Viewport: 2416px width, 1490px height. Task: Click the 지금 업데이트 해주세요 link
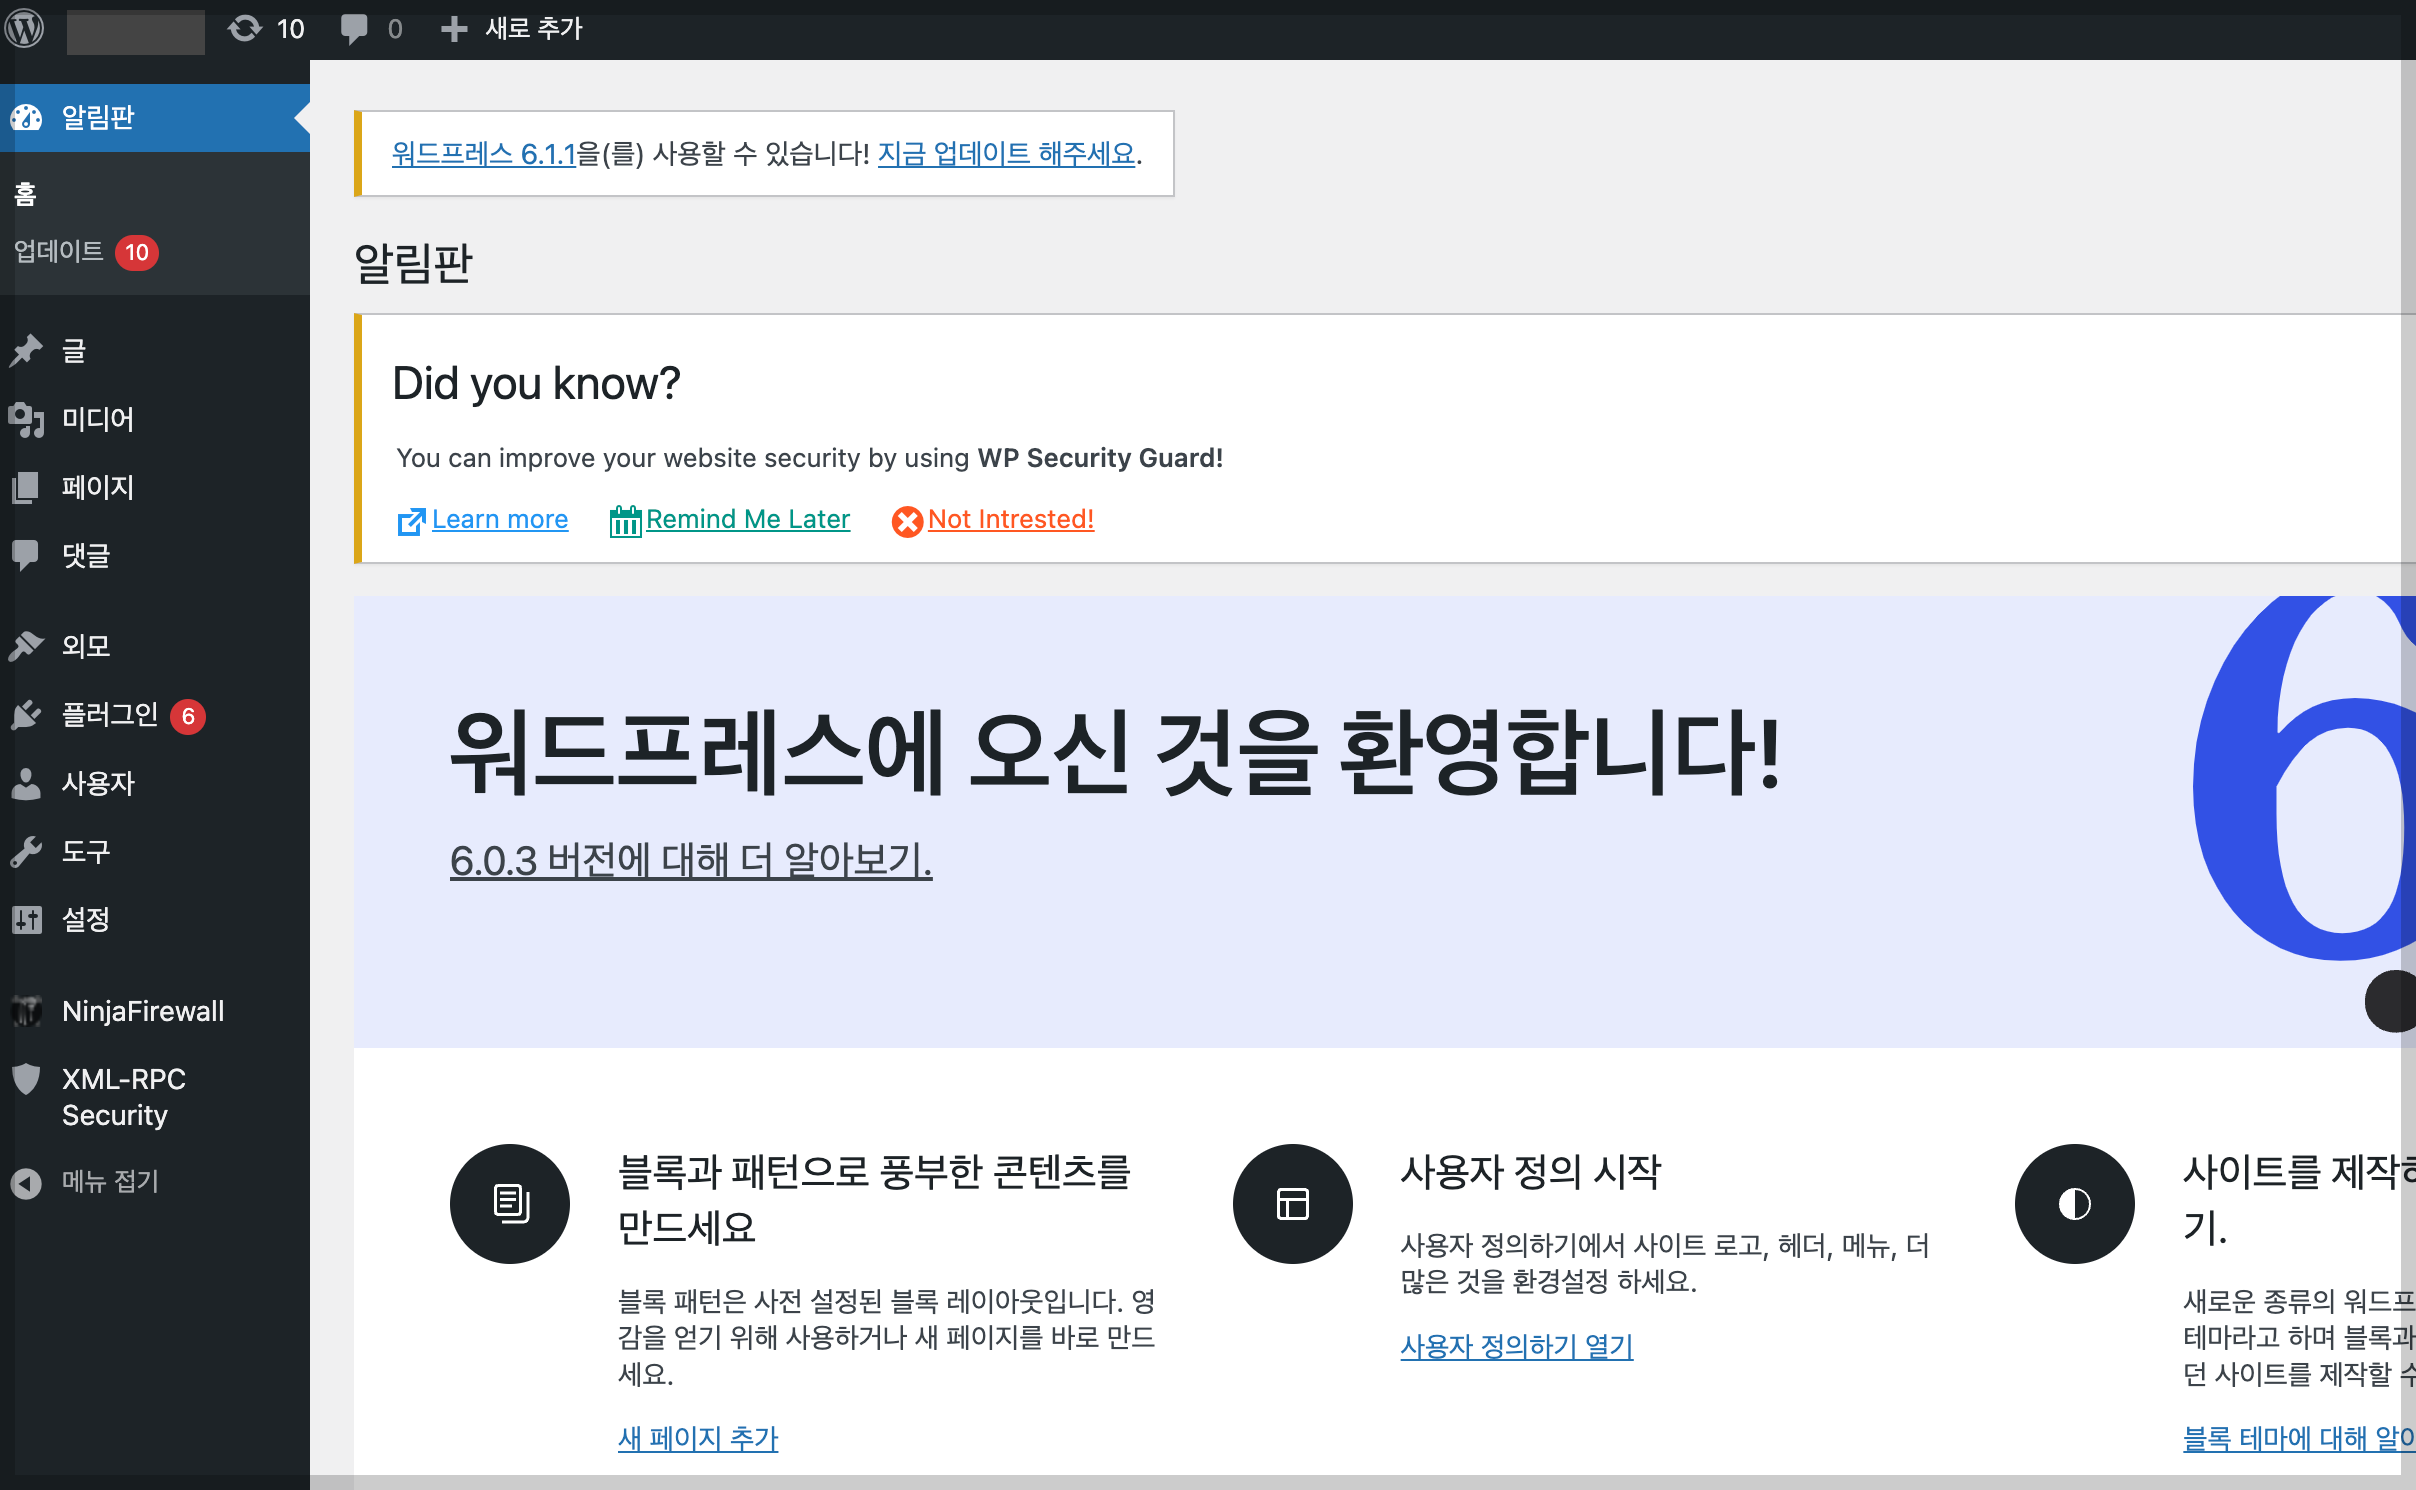coord(1006,154)
